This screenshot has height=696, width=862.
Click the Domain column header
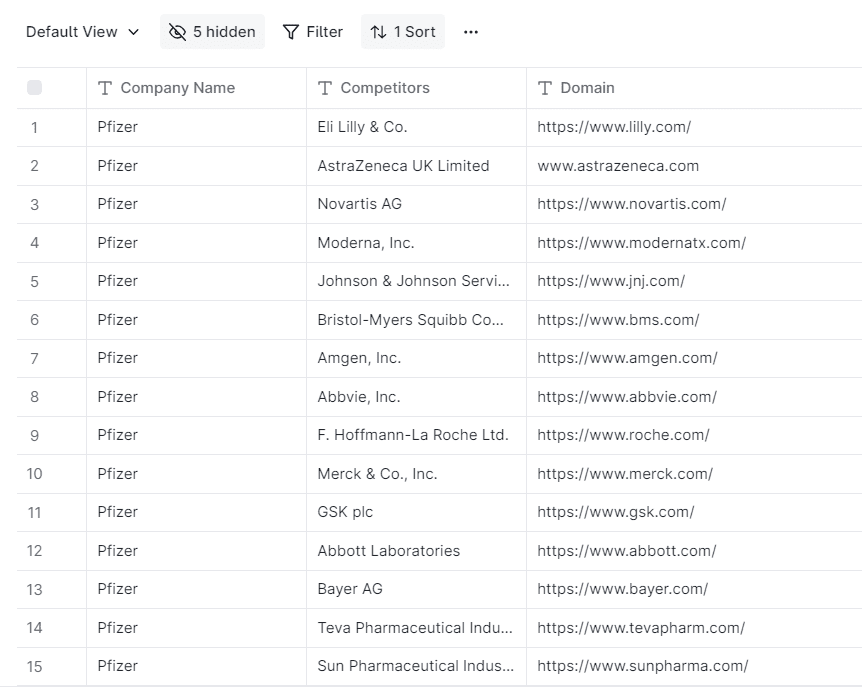pyautogui.click(x=694, y=88)
